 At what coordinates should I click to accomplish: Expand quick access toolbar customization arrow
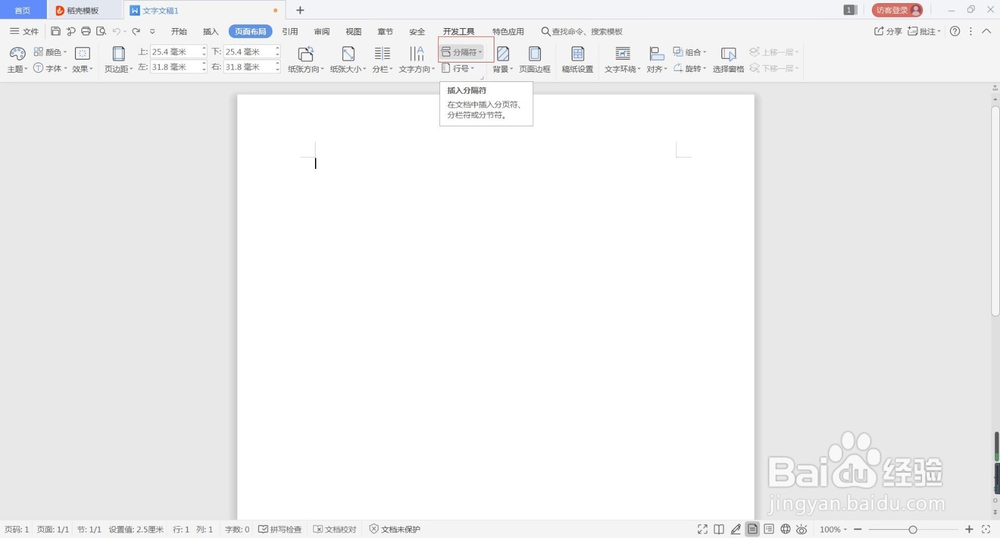tap(152, 31)
